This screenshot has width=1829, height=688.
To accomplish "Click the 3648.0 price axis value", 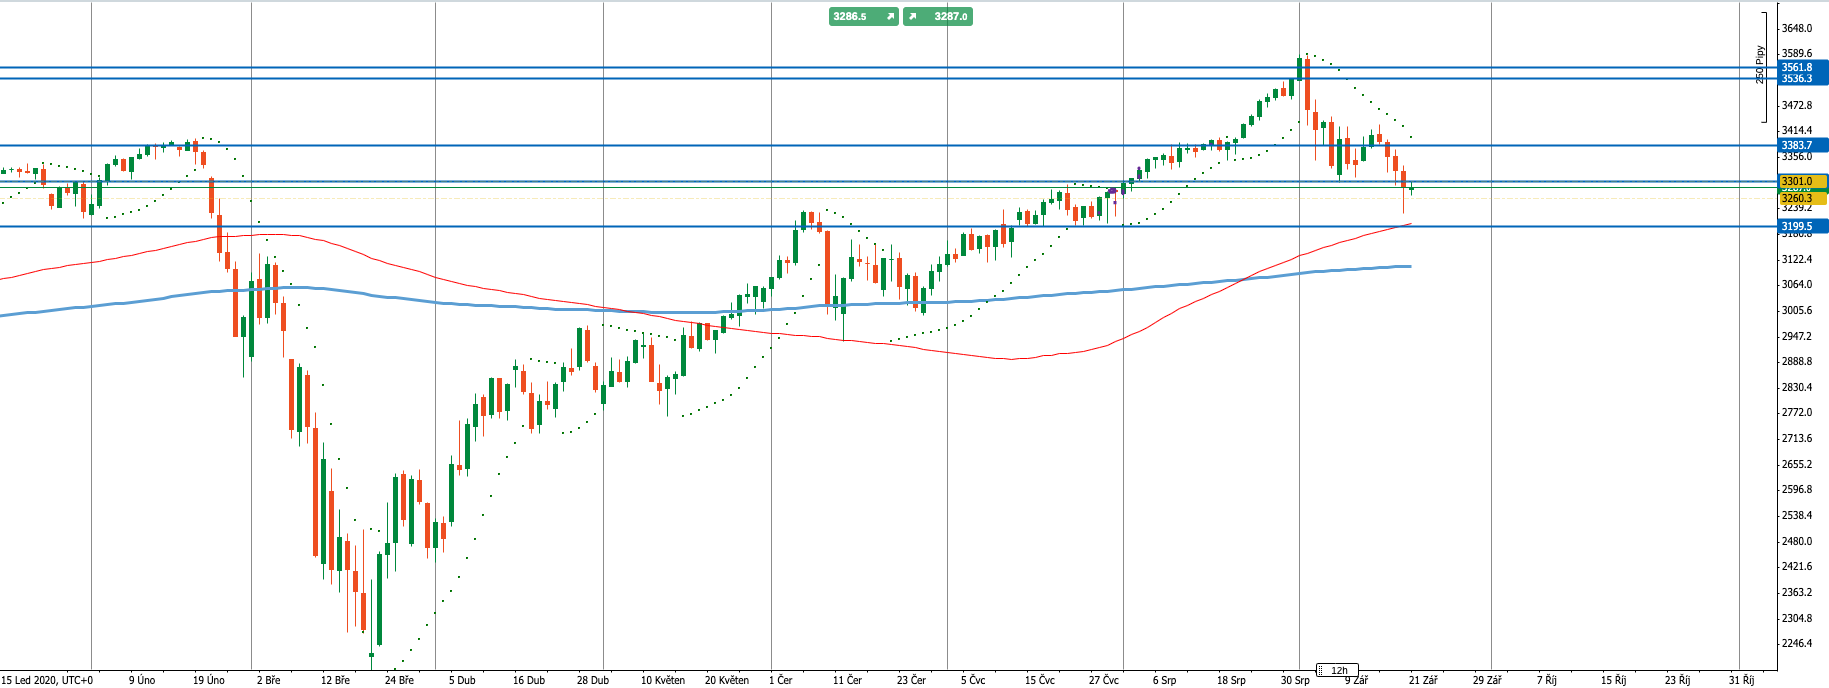I will coord(1797,28).
